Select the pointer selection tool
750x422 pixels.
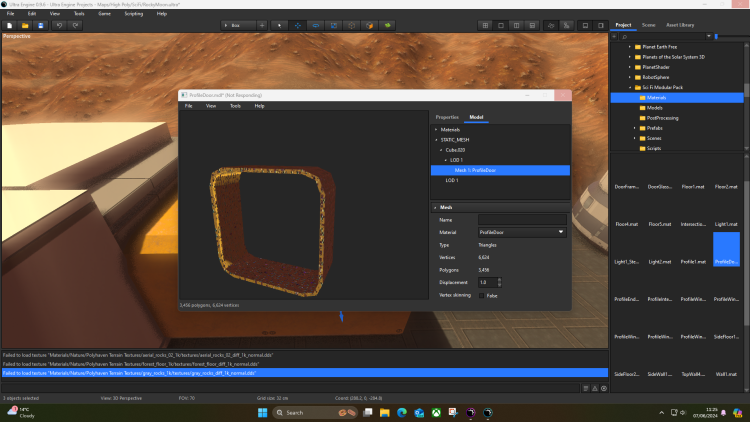pos(279,24)
